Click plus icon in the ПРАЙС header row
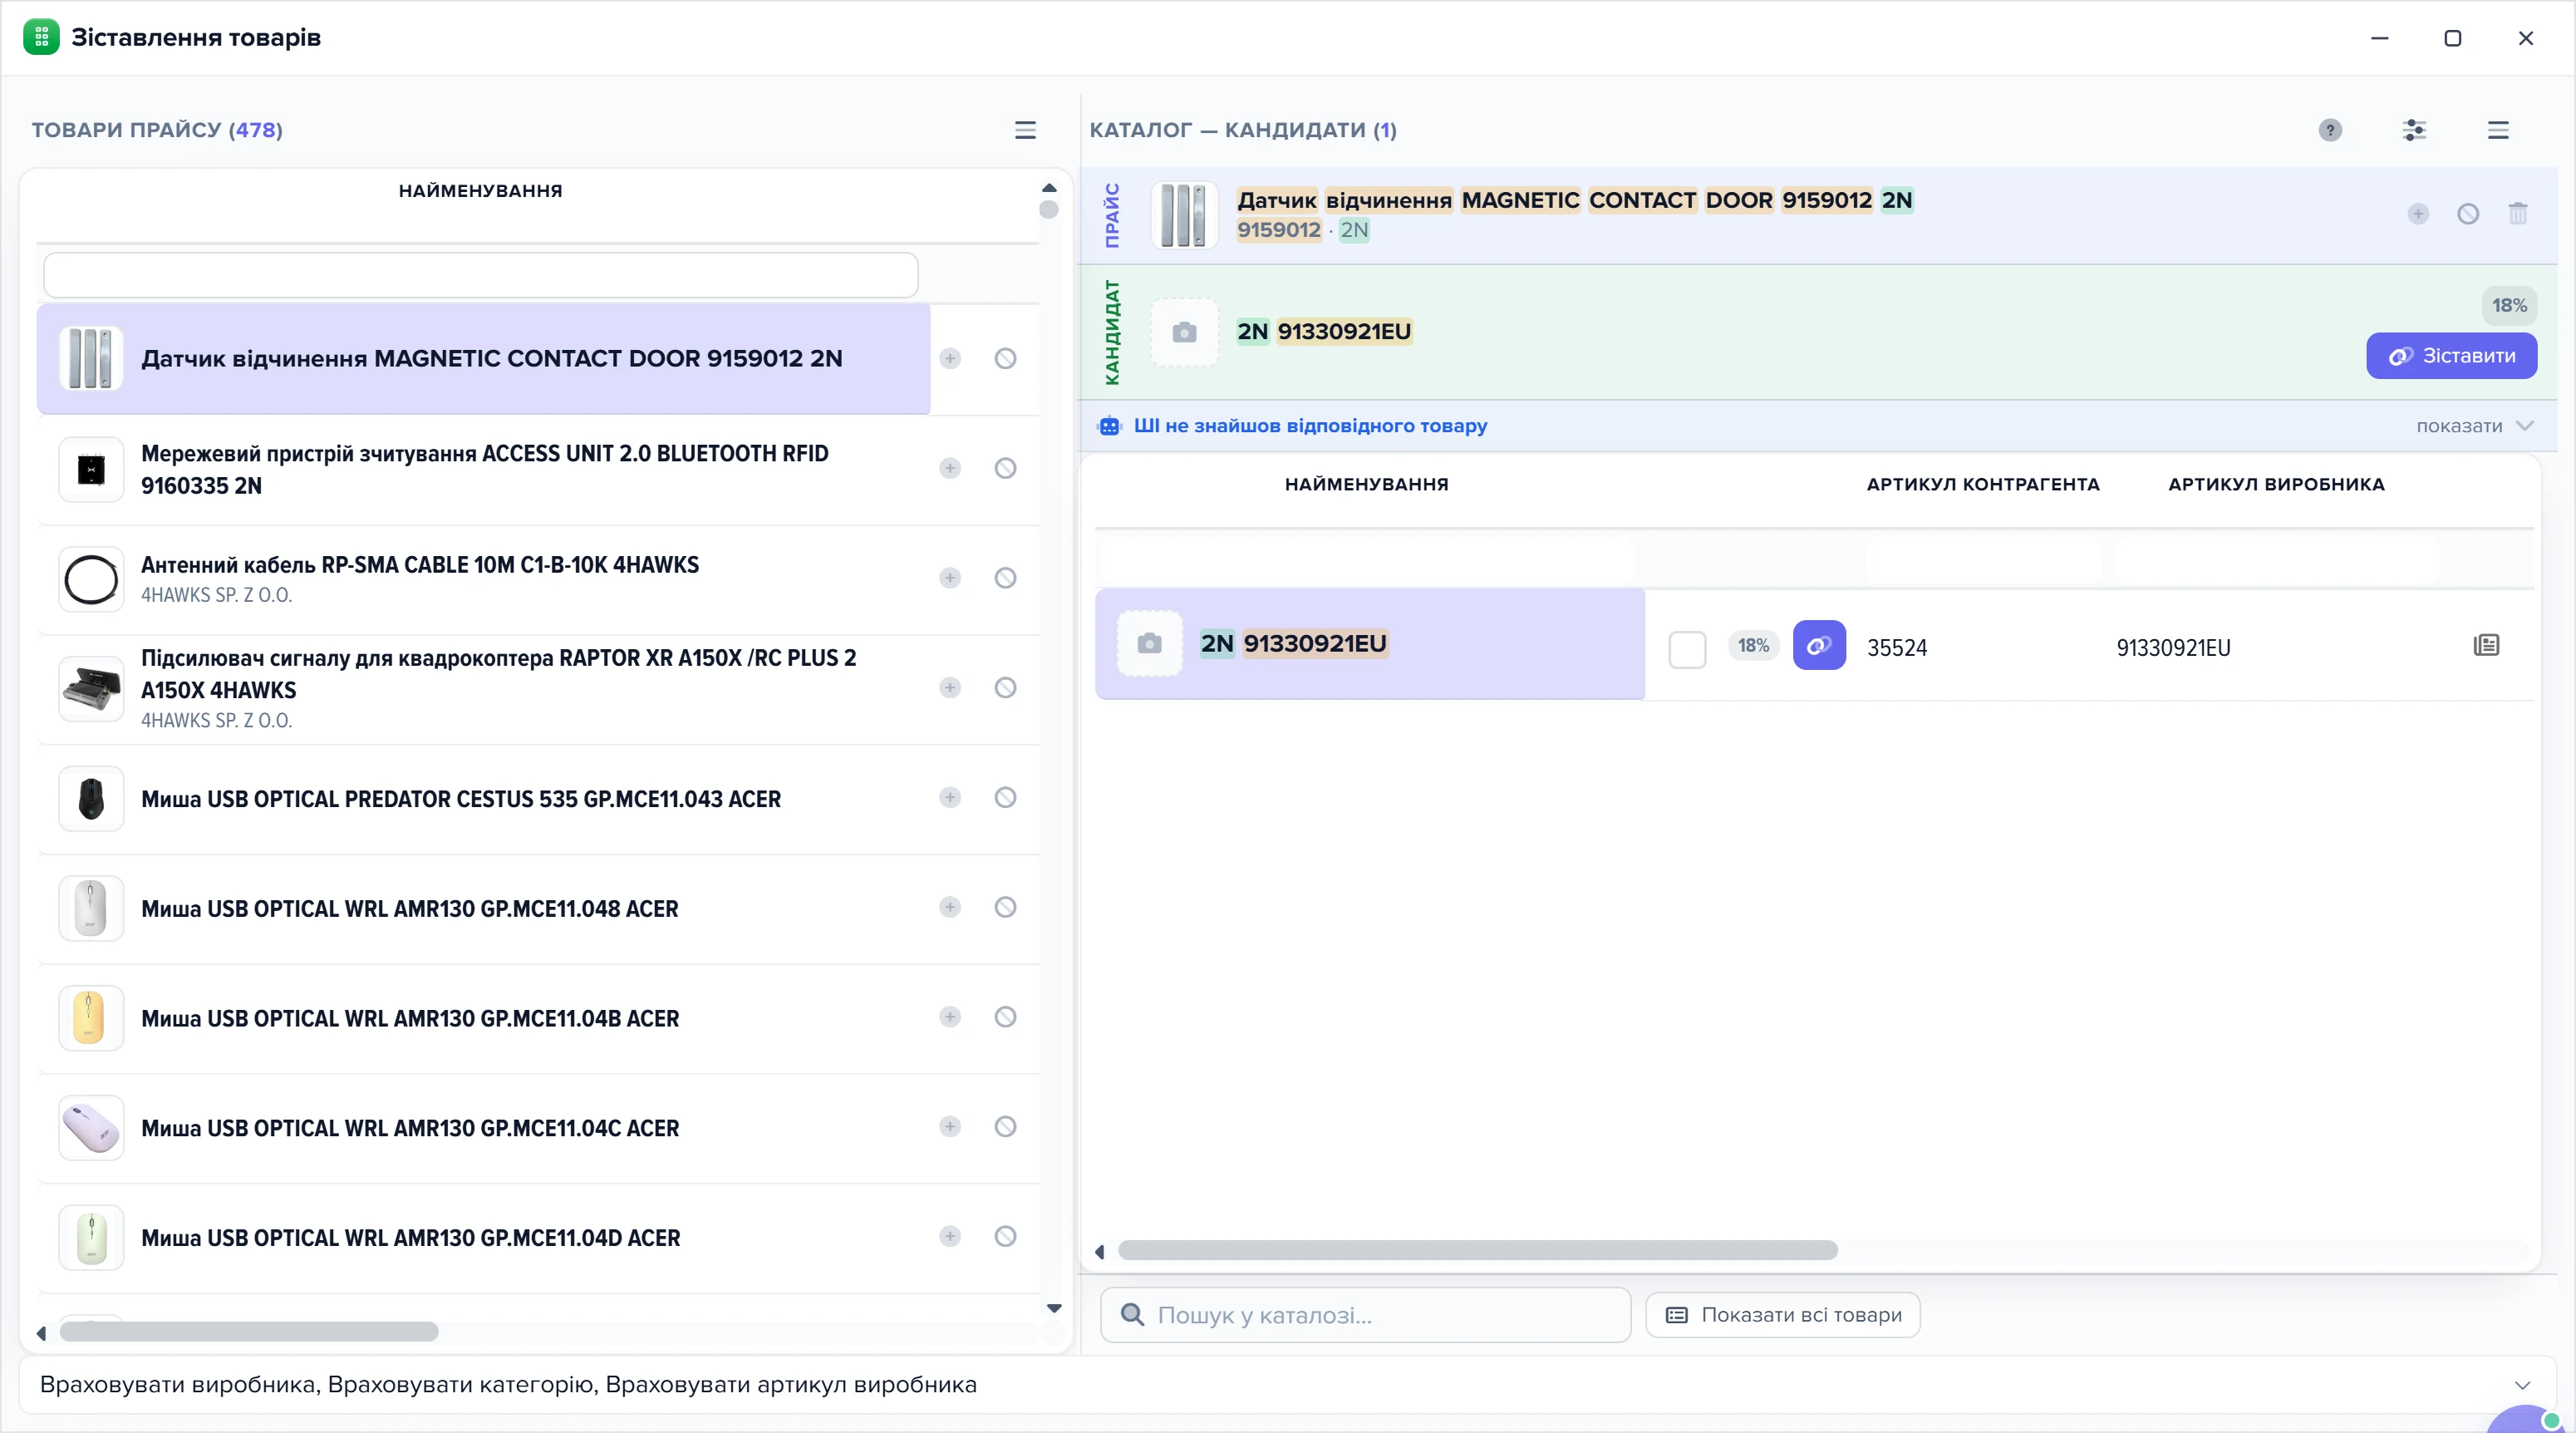2576x1433 pixels. (x=2418, y=214)
